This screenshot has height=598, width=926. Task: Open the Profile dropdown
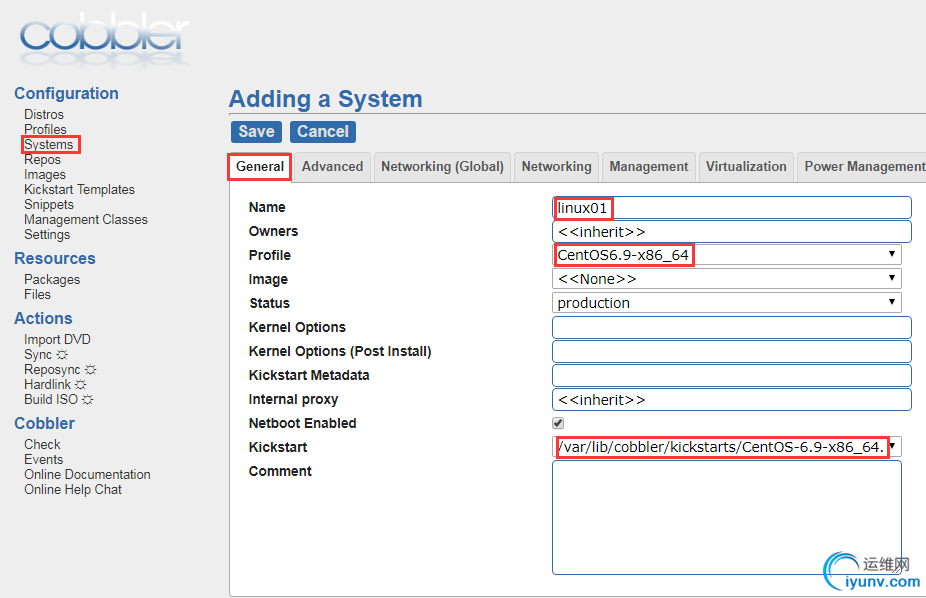727,255
